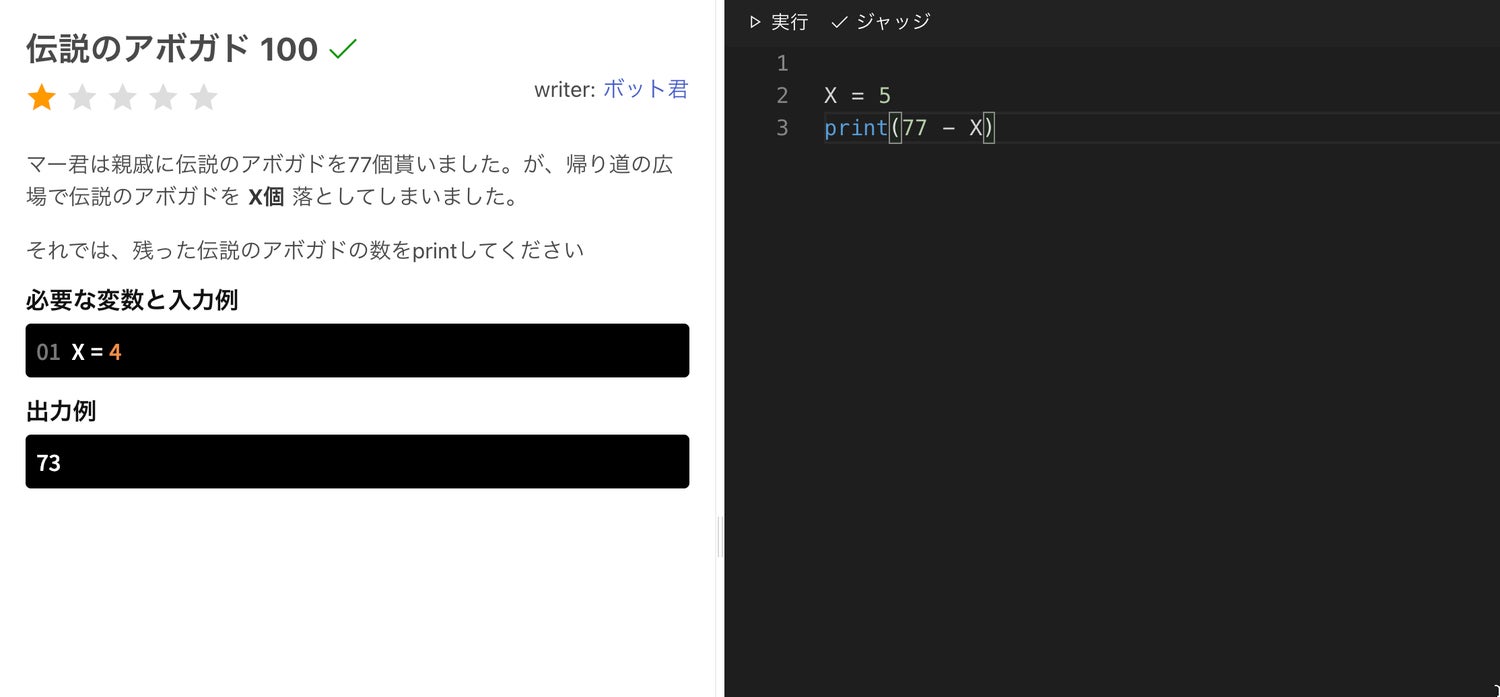Screen dimensions: 1500x697
Task: Click the input example block showing X = 4
Action: tap(357, 351)
